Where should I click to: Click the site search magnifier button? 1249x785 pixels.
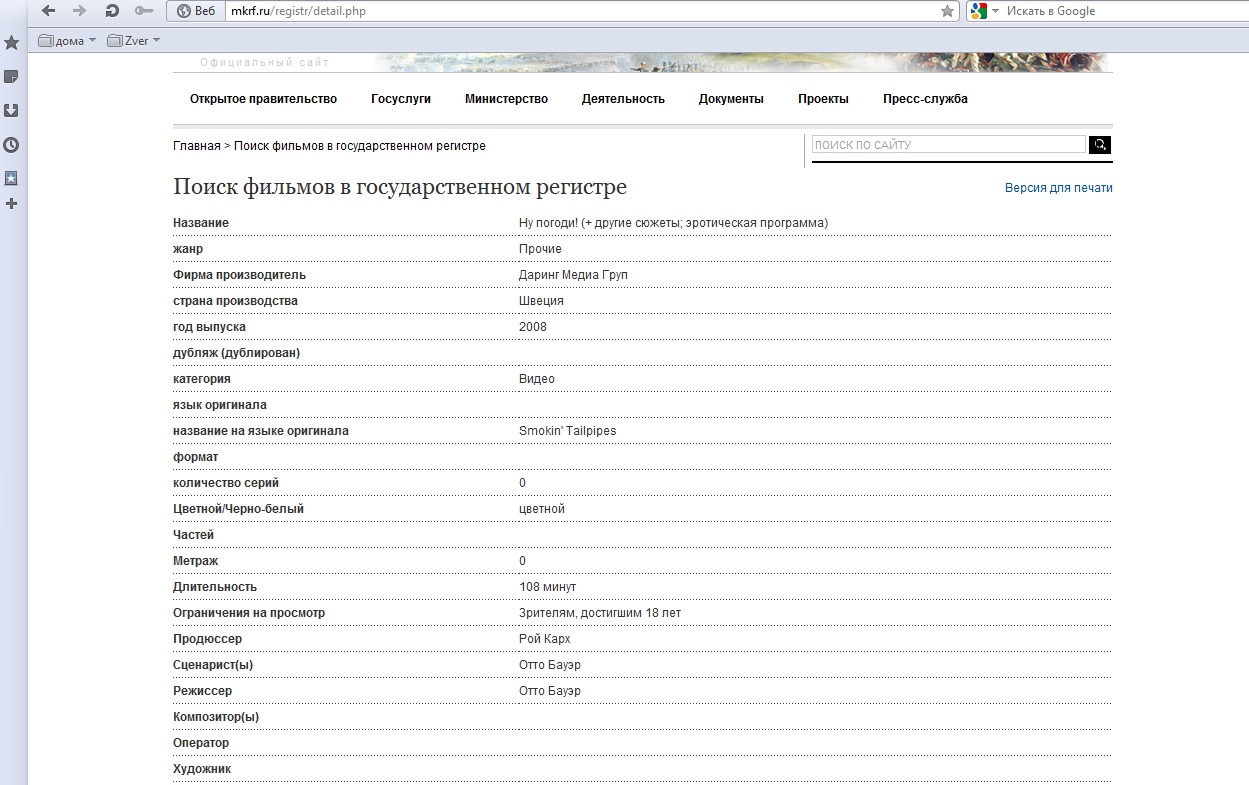click(x=1100, y=145)
